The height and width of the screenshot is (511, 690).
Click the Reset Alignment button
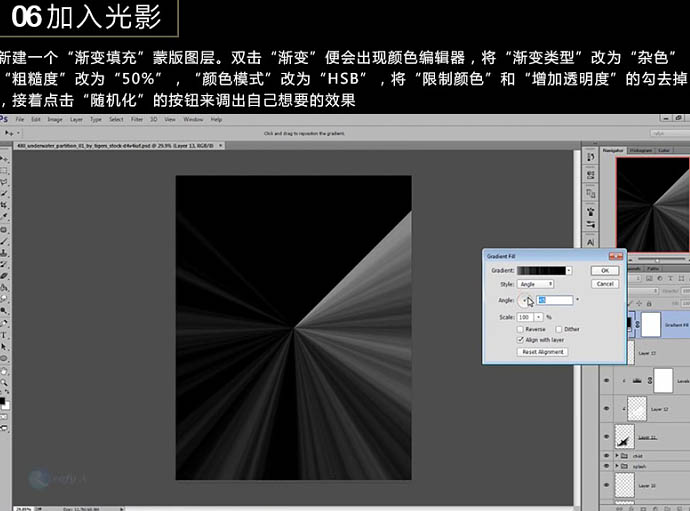[542, 352]
